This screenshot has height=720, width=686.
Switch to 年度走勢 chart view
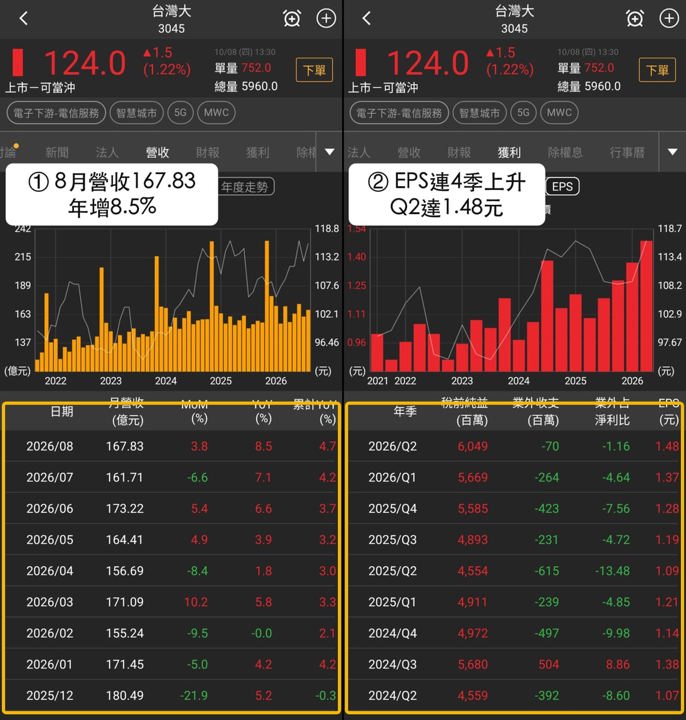pos(246,187)
